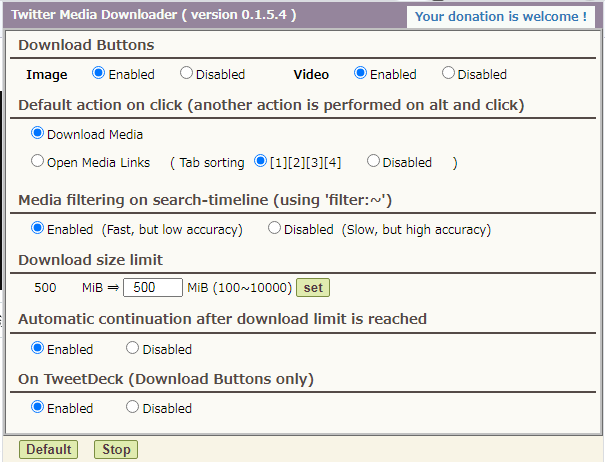The image size is (605, 462).
Task: Disable Image download button
Action: 186,73
